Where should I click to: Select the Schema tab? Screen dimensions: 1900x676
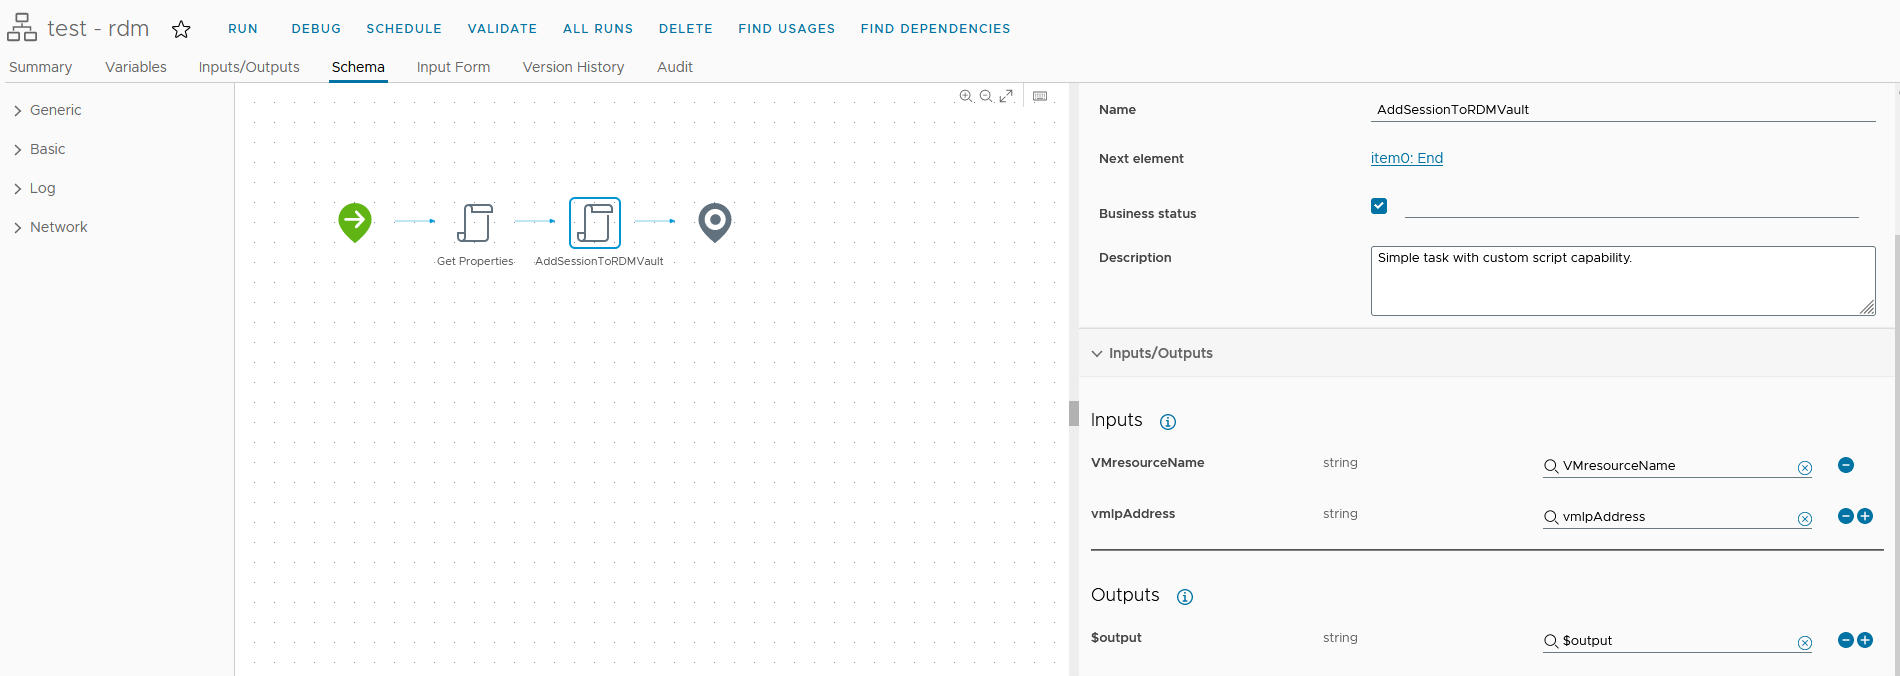point(358,67)
